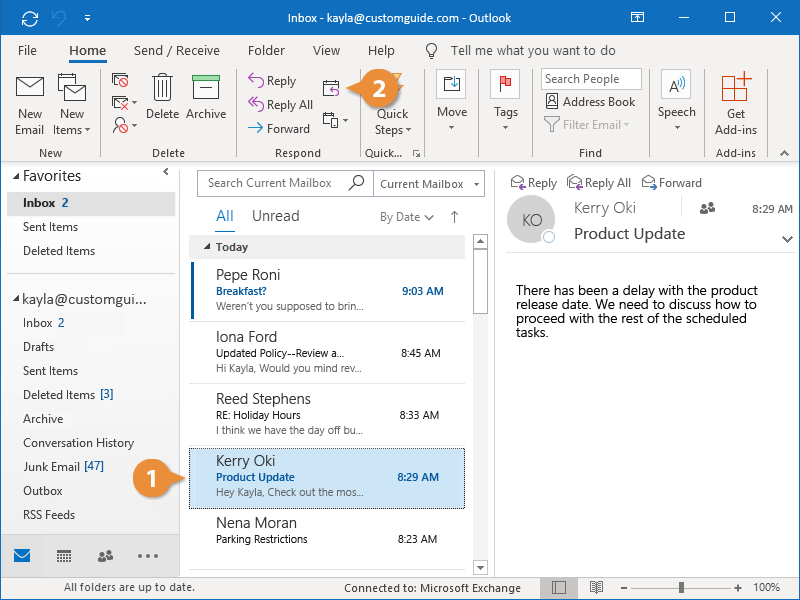Image resolution: width=800 pixels, height=600 pixels.
Task: Open Reed Stephens' RE: Holiday Hours email
Action: [328, 414]
